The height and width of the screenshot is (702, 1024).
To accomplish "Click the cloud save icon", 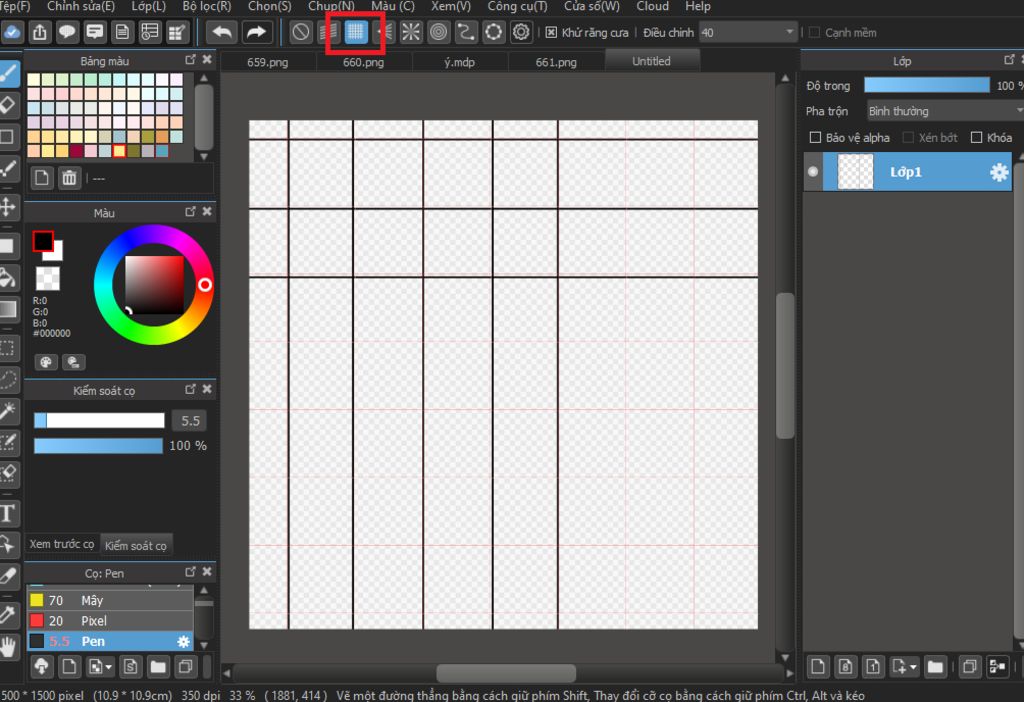I will point(12,32).
